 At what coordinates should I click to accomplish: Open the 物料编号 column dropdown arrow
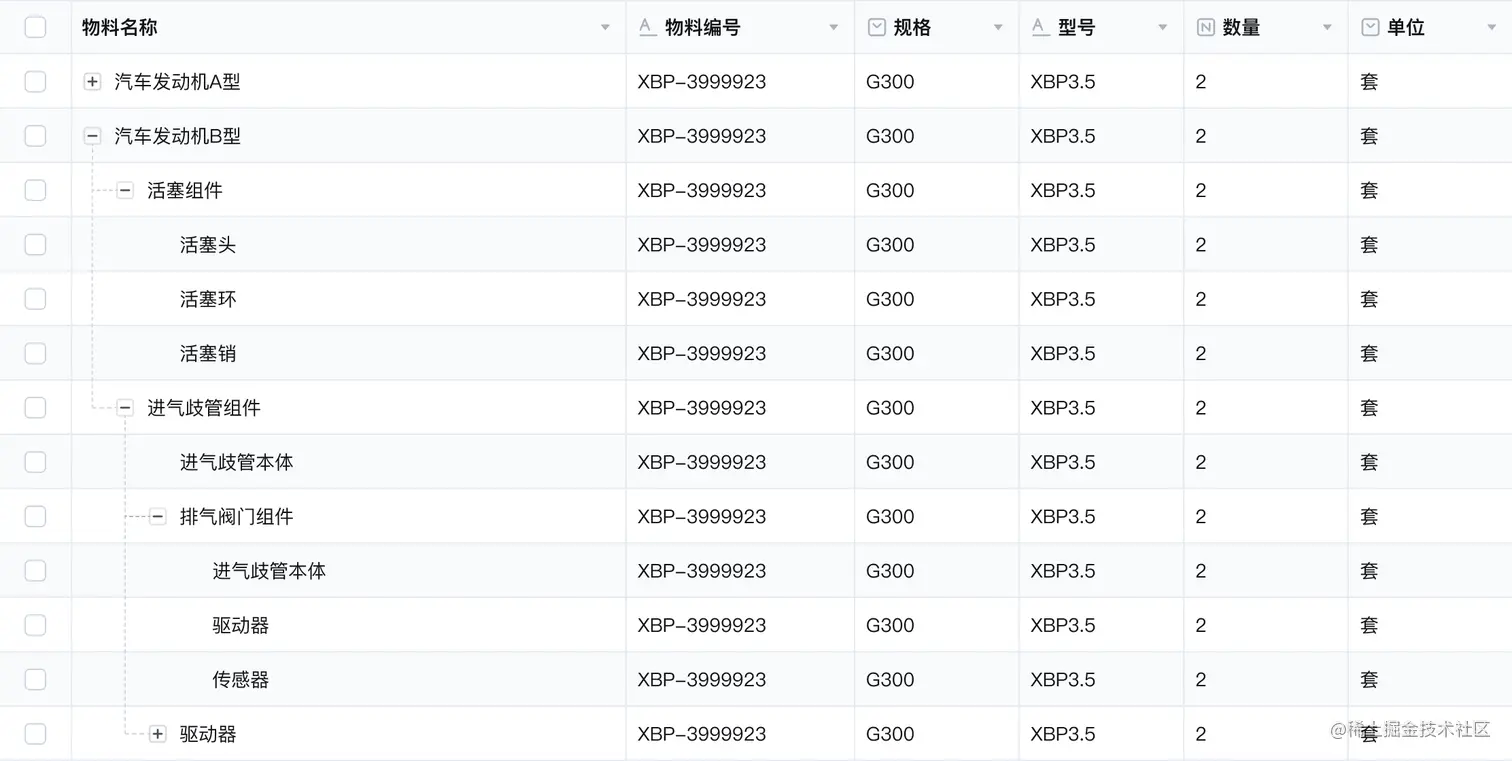[x=833, y=28]
